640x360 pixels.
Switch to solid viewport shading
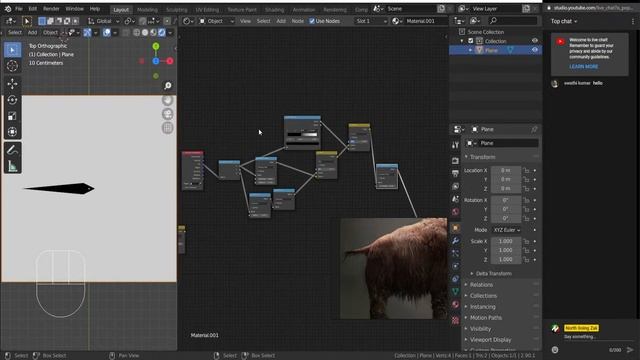click(x=145, y=33)
